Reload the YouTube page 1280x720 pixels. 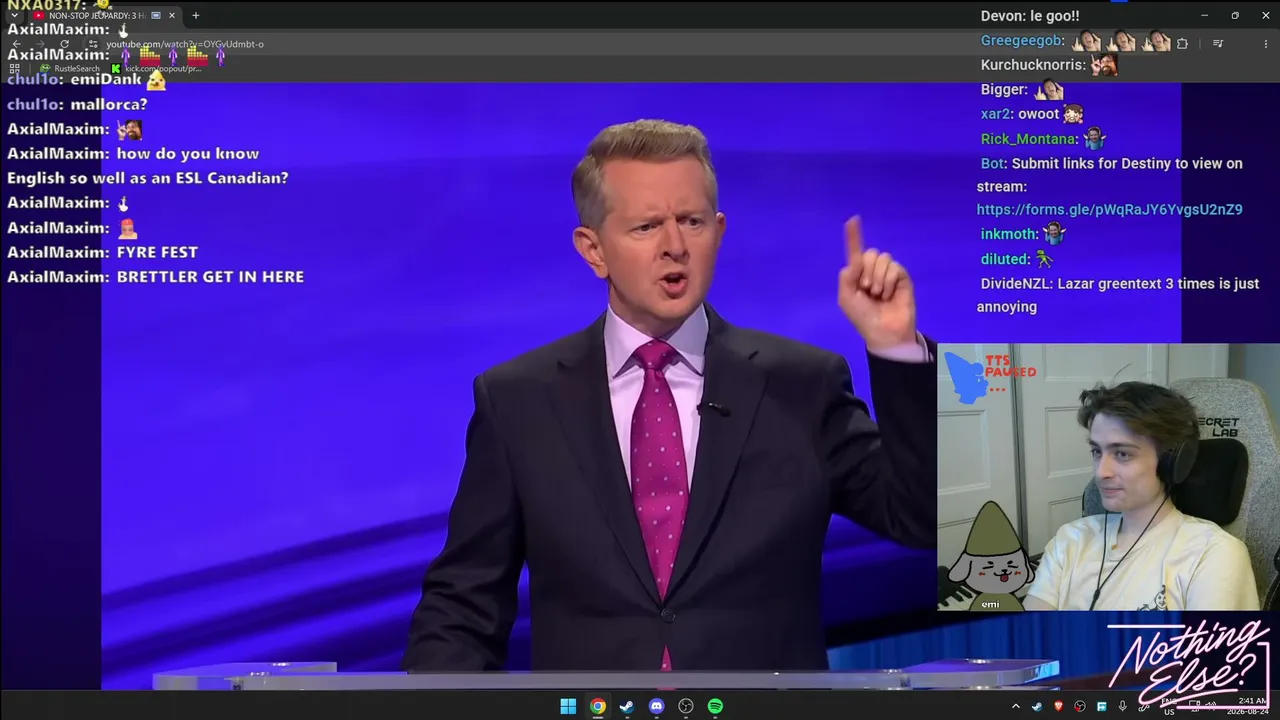coord(64,44)
